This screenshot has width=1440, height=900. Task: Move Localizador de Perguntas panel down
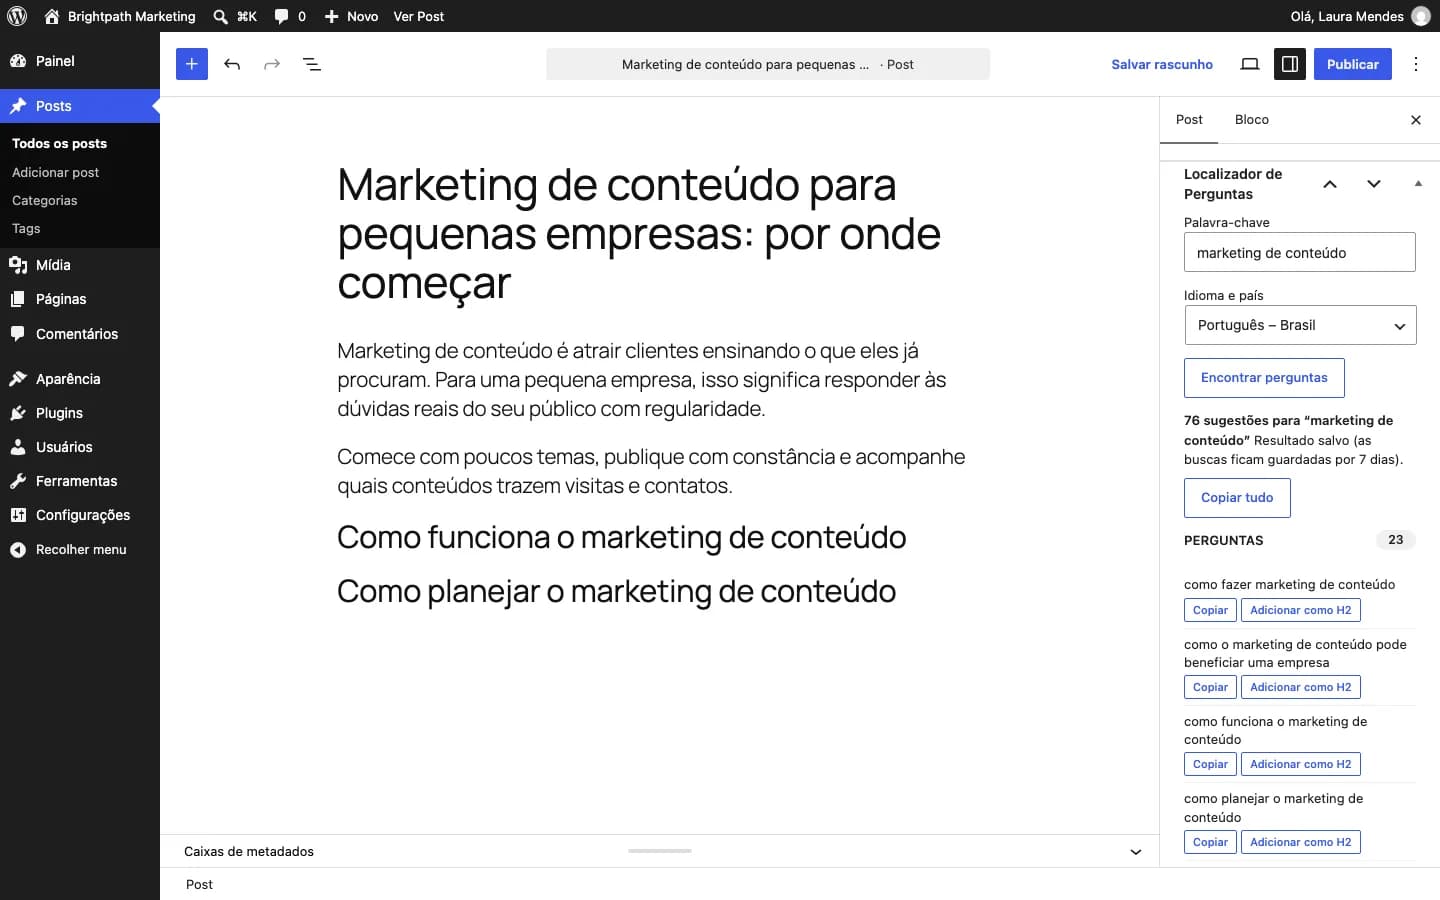1374,184
